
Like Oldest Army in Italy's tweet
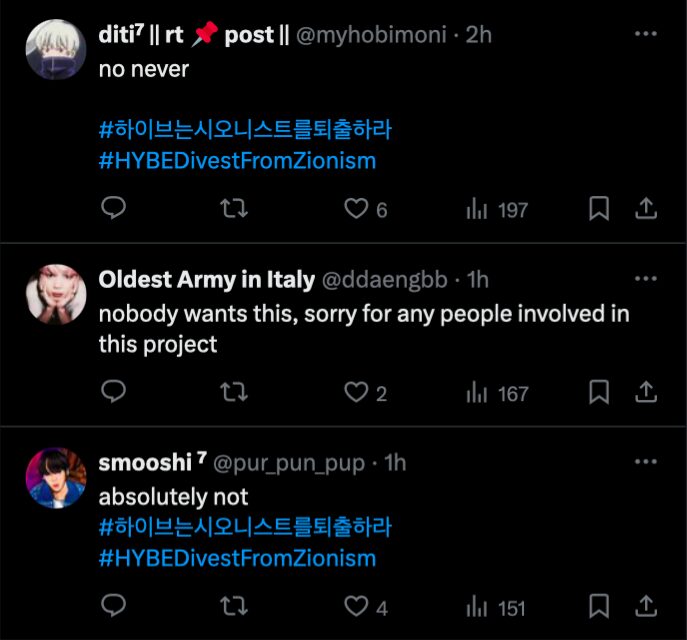coord(357,392)
